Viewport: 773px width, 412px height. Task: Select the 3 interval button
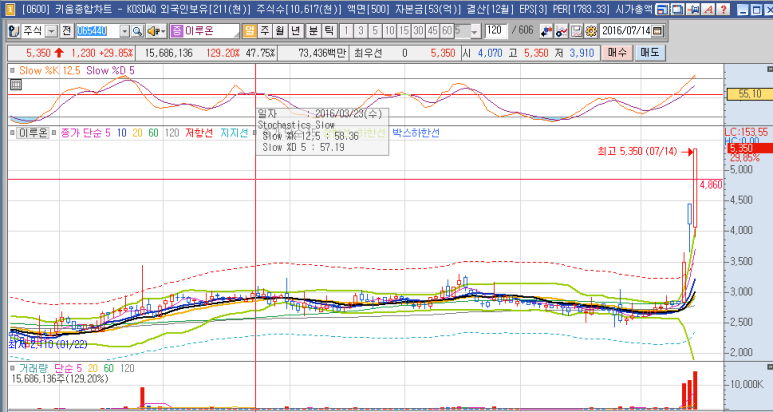click(x=361, y=31)
